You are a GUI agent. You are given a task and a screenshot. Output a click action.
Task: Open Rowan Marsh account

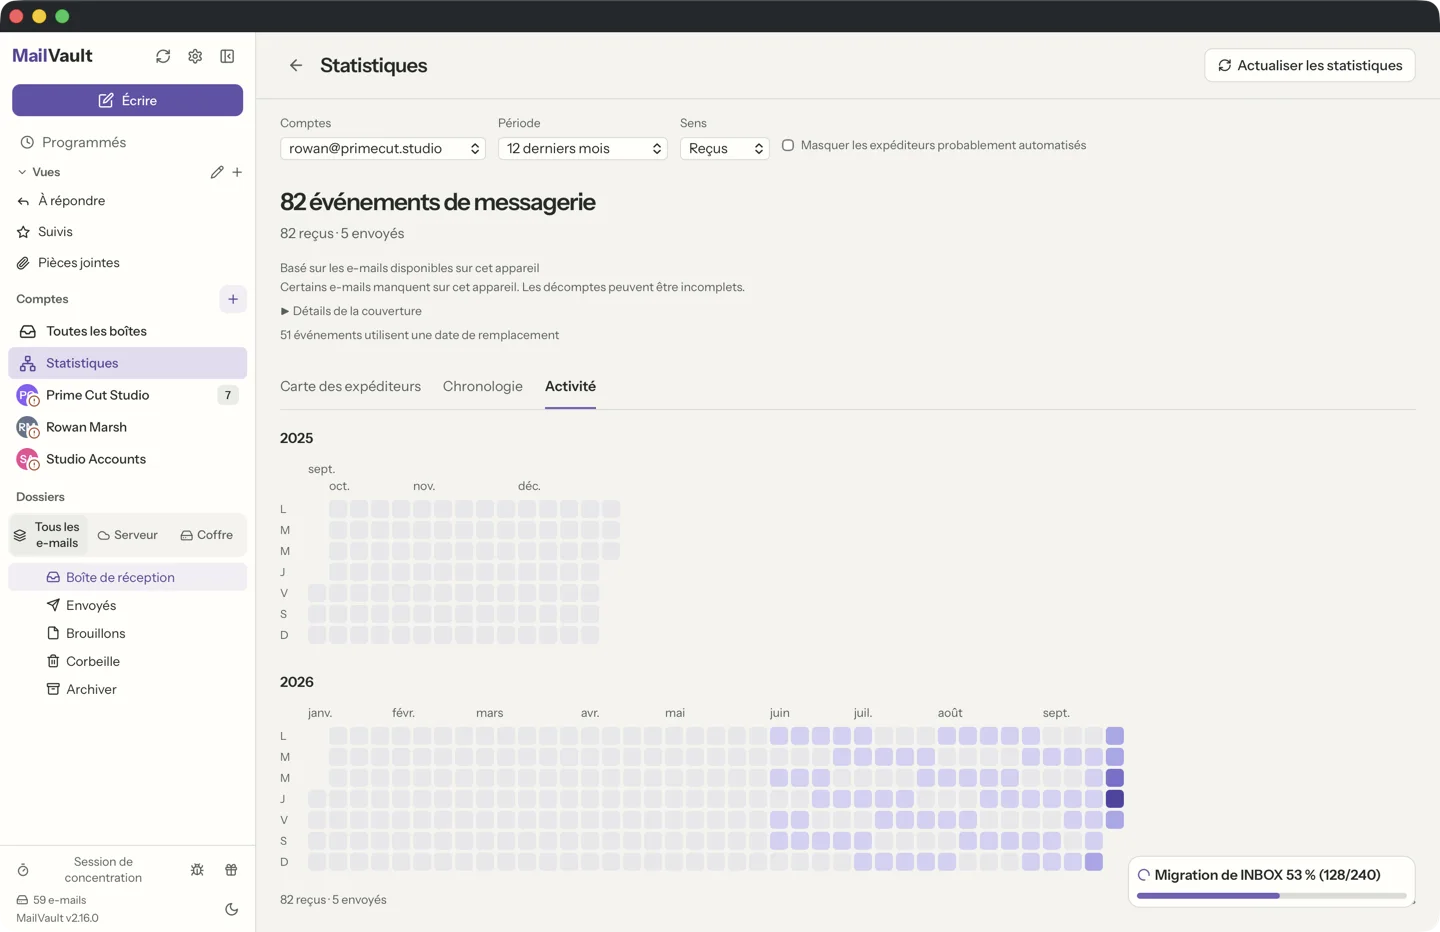tap(127, 427)
